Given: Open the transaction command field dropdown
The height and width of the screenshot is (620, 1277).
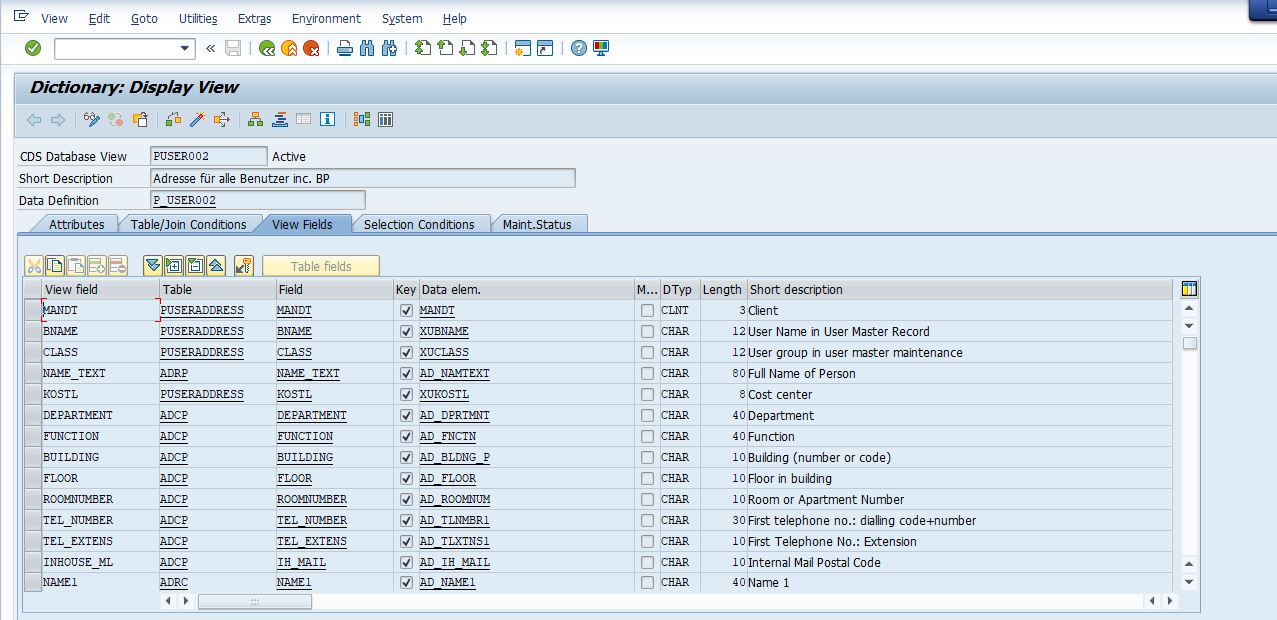Looking at the screenshot, I should click(185, 48).
